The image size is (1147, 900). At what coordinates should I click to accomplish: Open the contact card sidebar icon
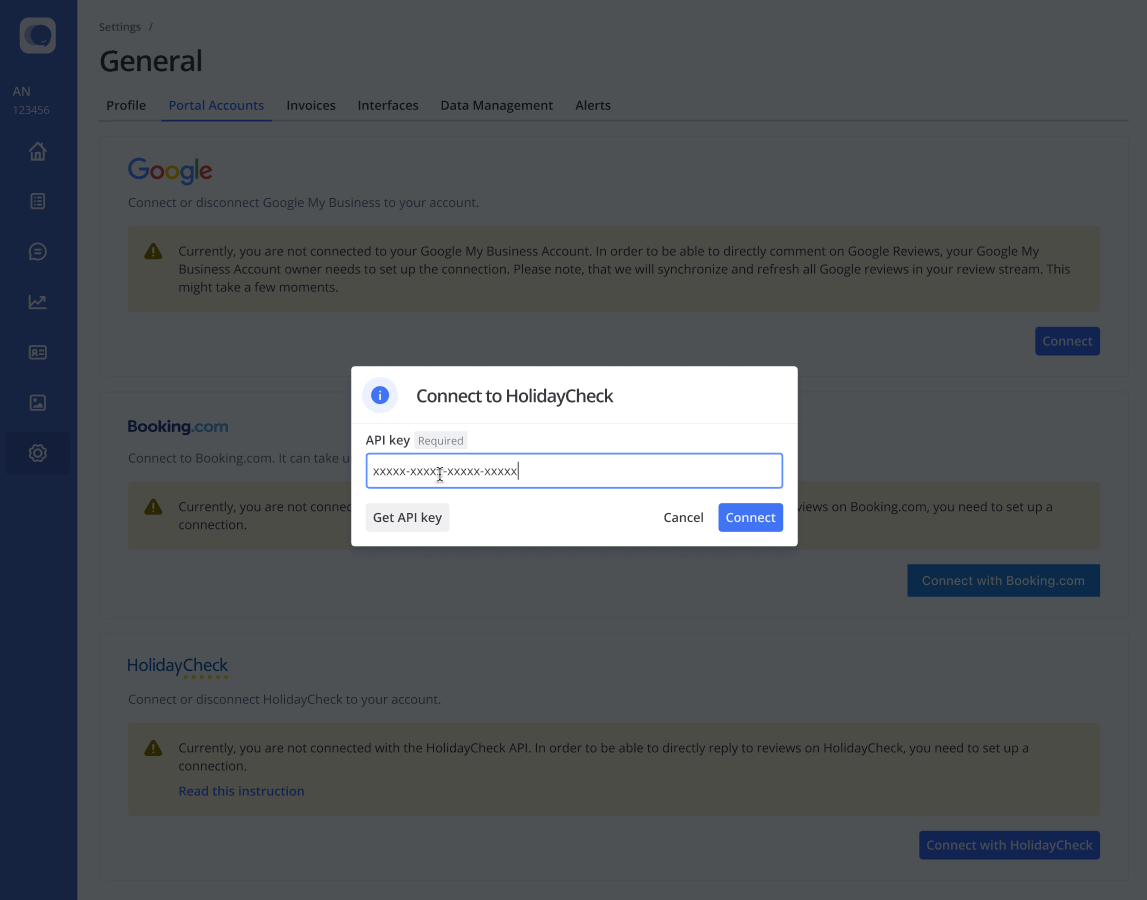click(37, 353)
